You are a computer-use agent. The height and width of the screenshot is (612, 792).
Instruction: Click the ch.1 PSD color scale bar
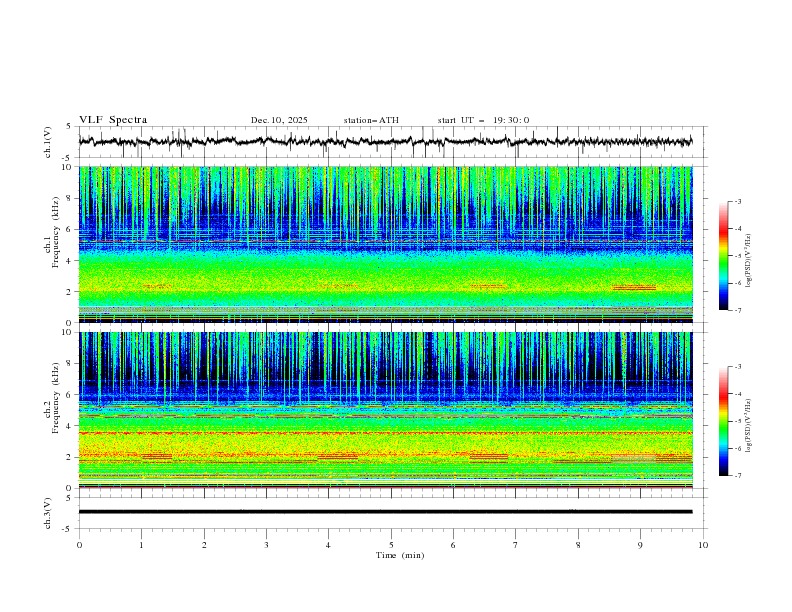click(723, 256)
